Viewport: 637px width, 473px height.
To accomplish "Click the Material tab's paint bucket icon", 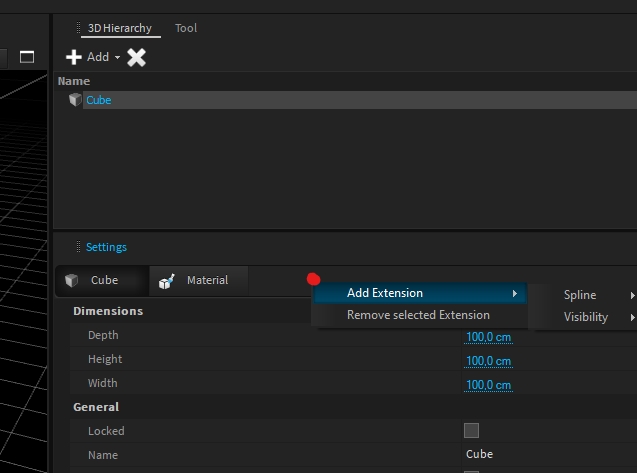I will click(167, 281).
